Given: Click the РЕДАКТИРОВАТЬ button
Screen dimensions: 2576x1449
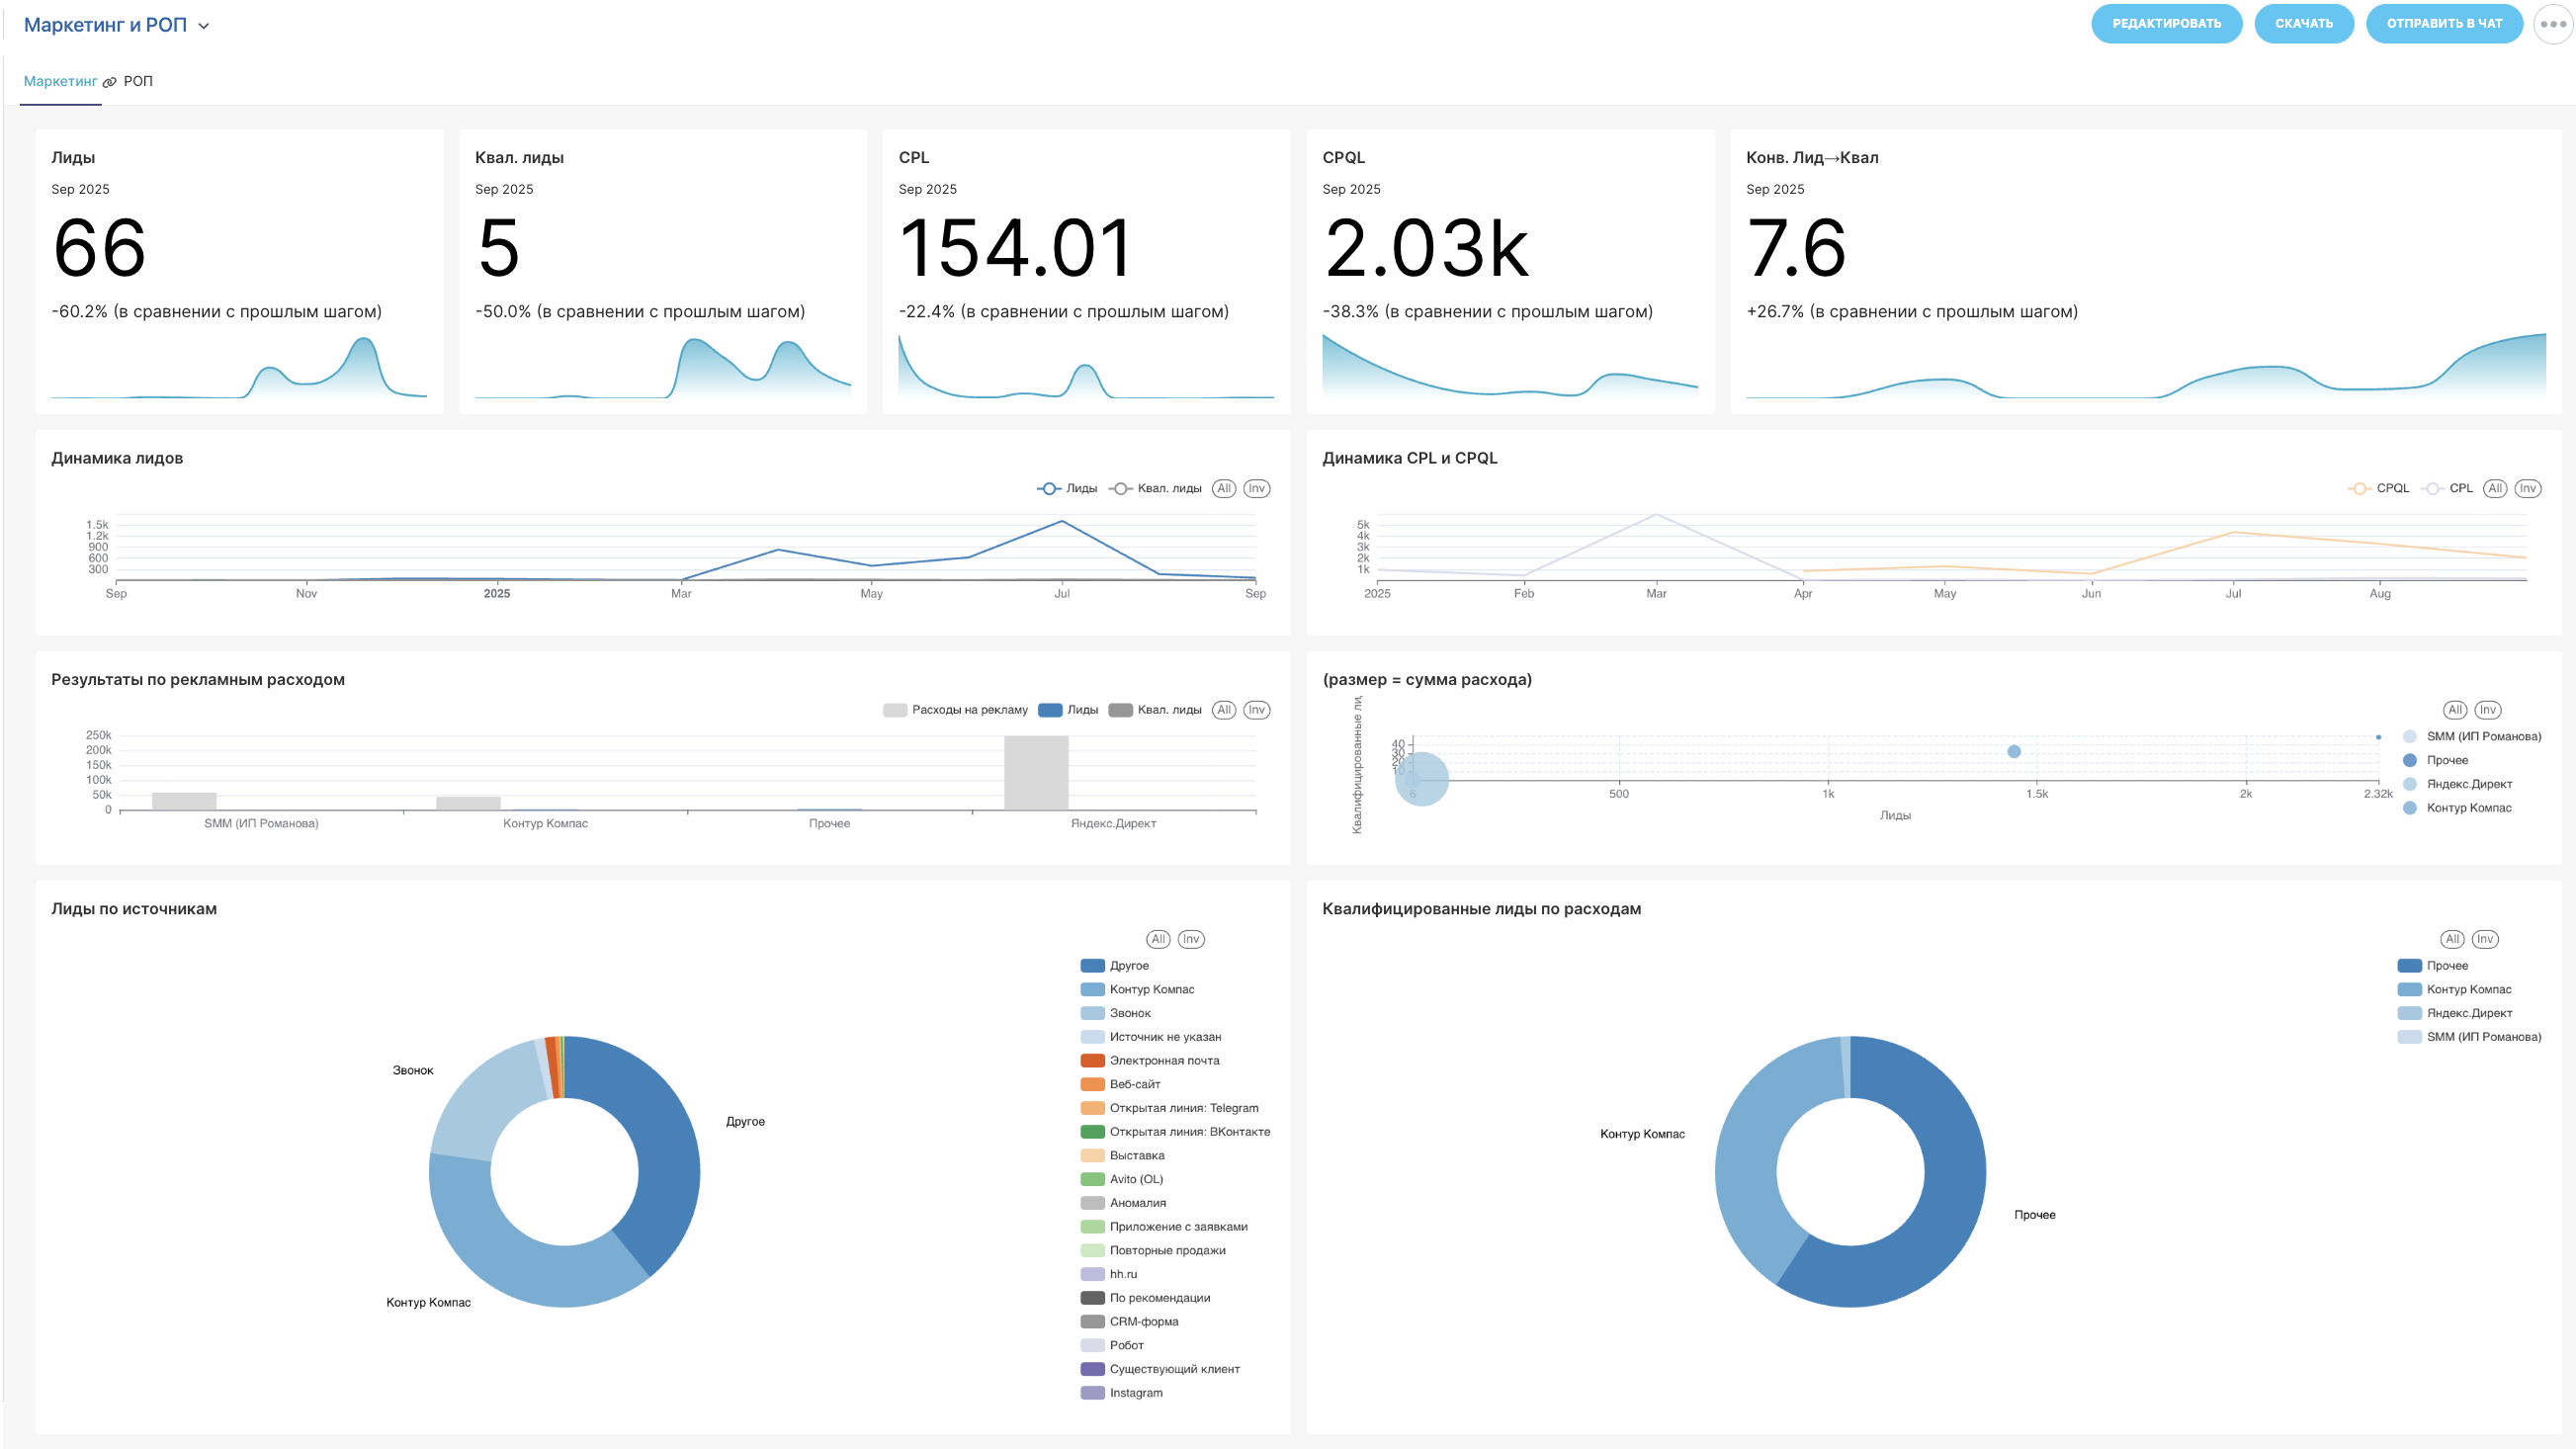Looking at the screenshot, I should click(2166, 24).
